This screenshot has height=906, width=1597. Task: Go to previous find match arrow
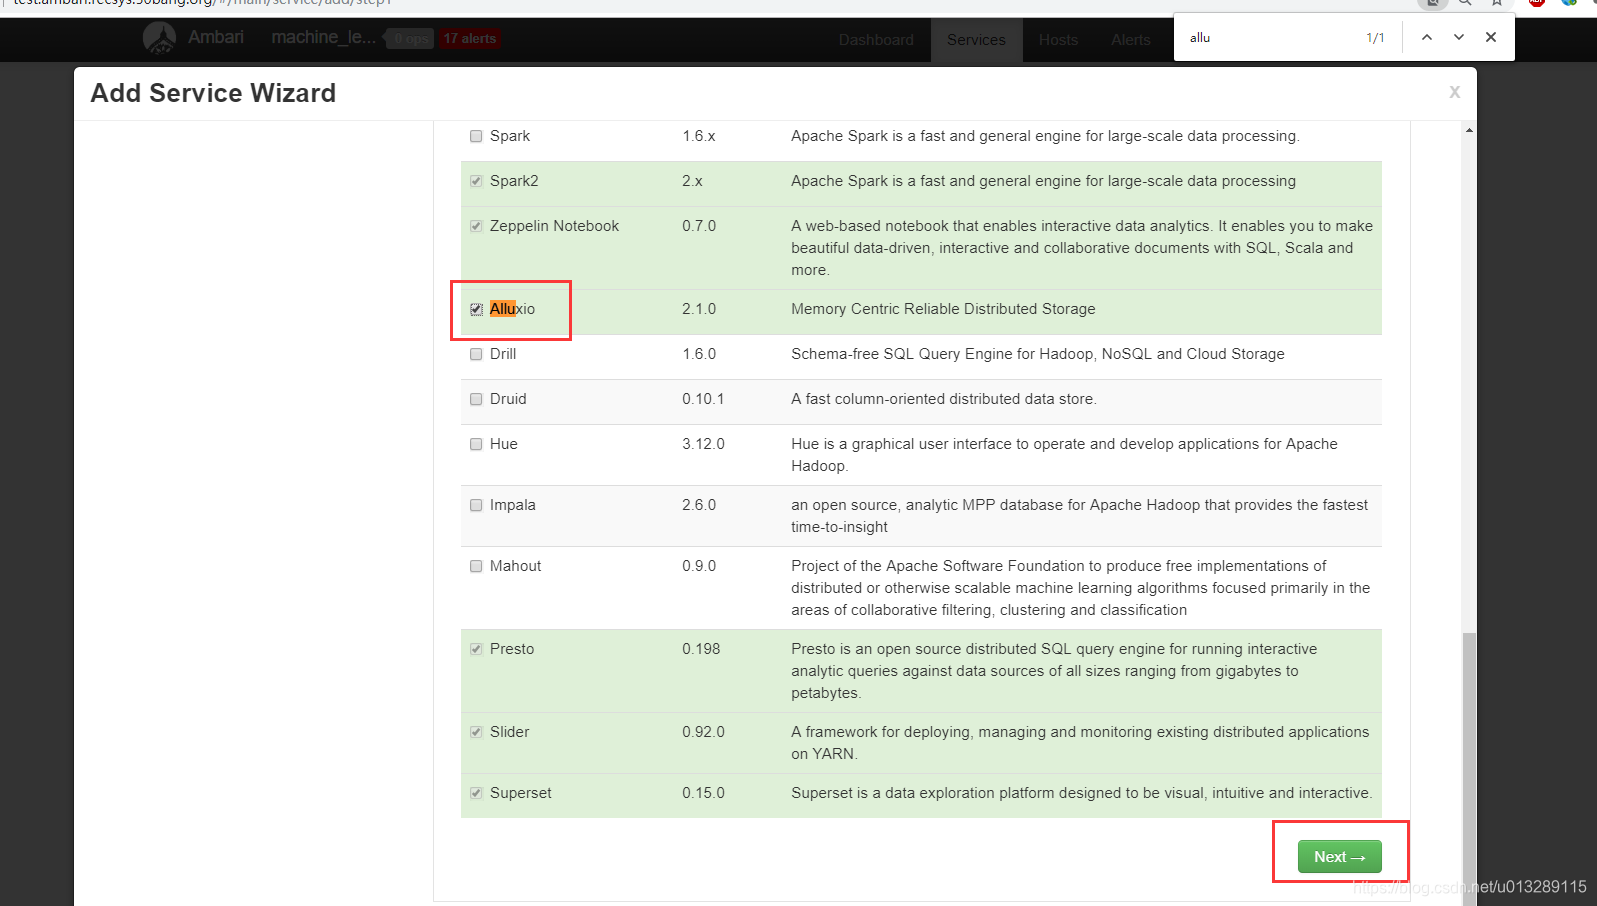pos(1427,37)
